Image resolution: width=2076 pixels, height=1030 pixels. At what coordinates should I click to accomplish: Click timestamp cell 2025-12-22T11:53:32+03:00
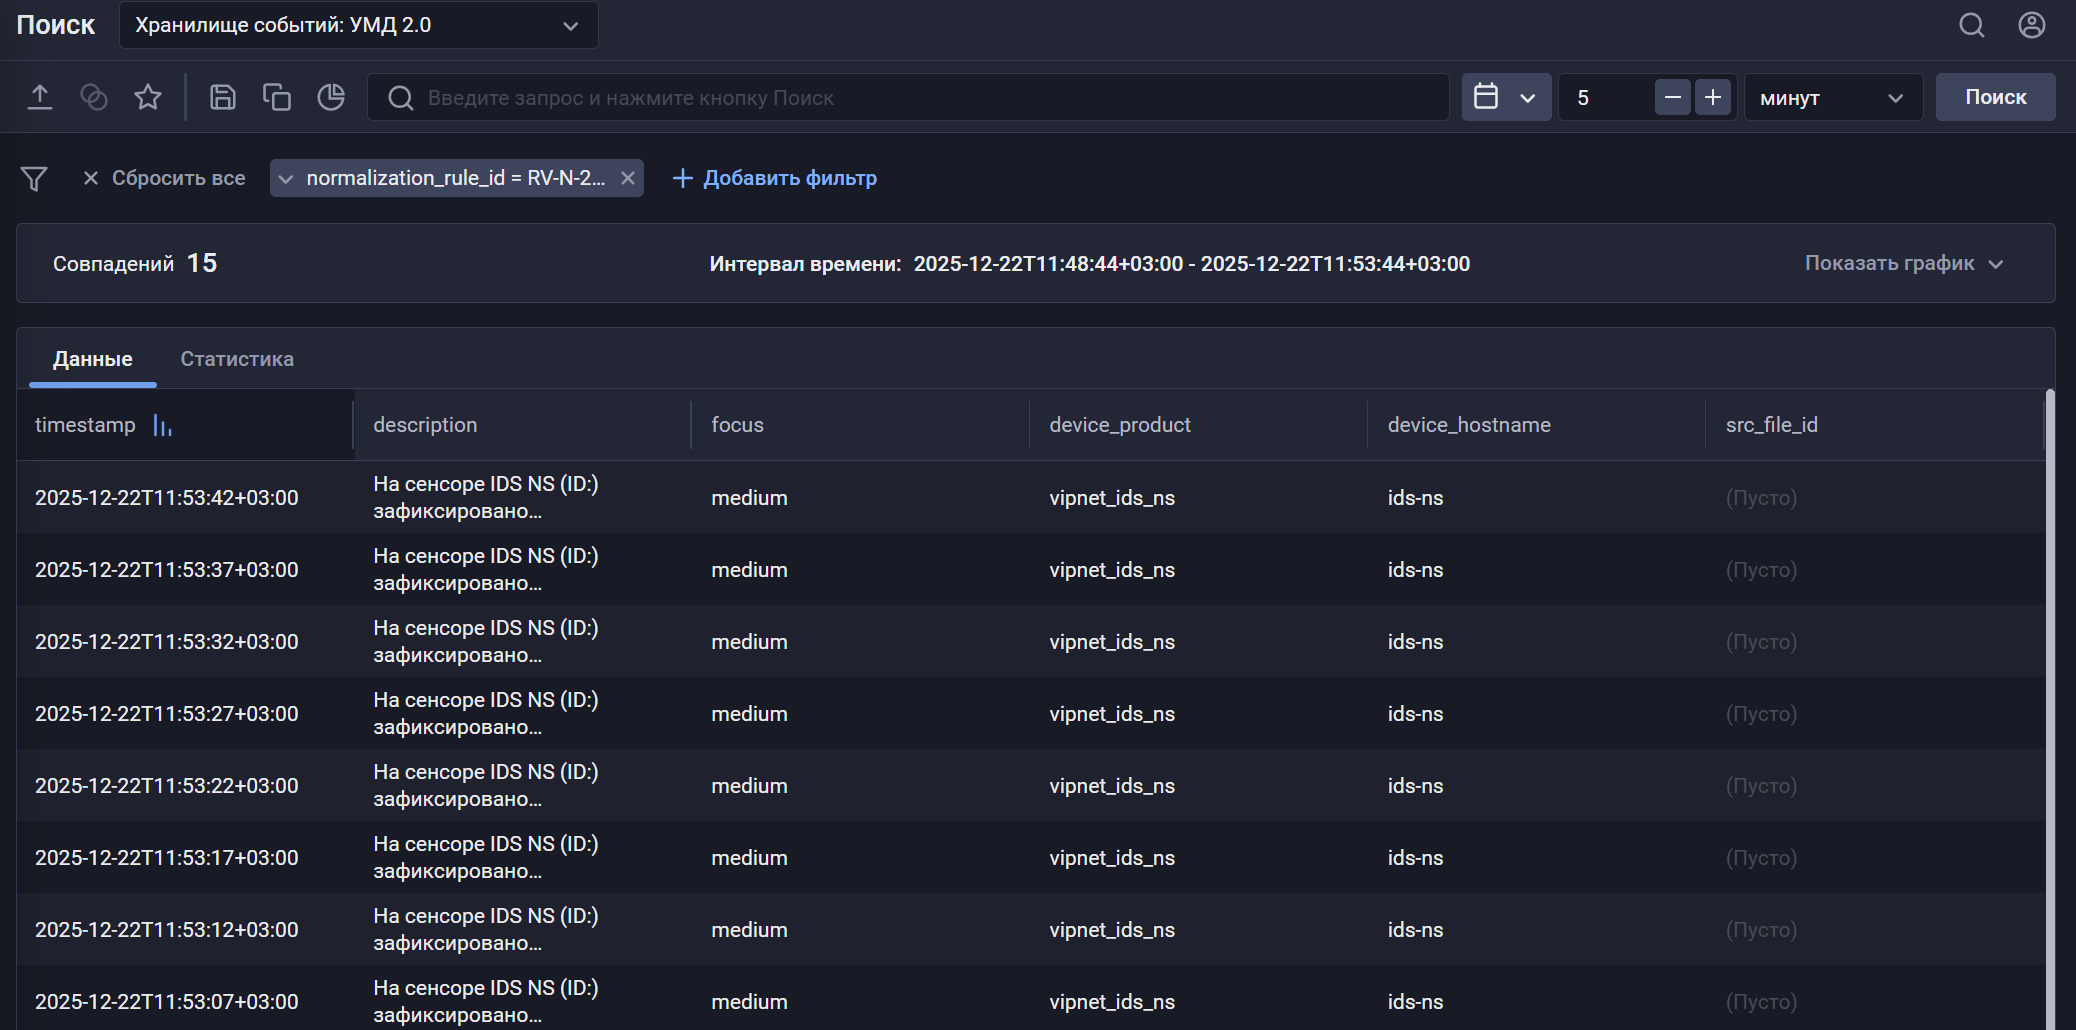click(x=167, y=642)
